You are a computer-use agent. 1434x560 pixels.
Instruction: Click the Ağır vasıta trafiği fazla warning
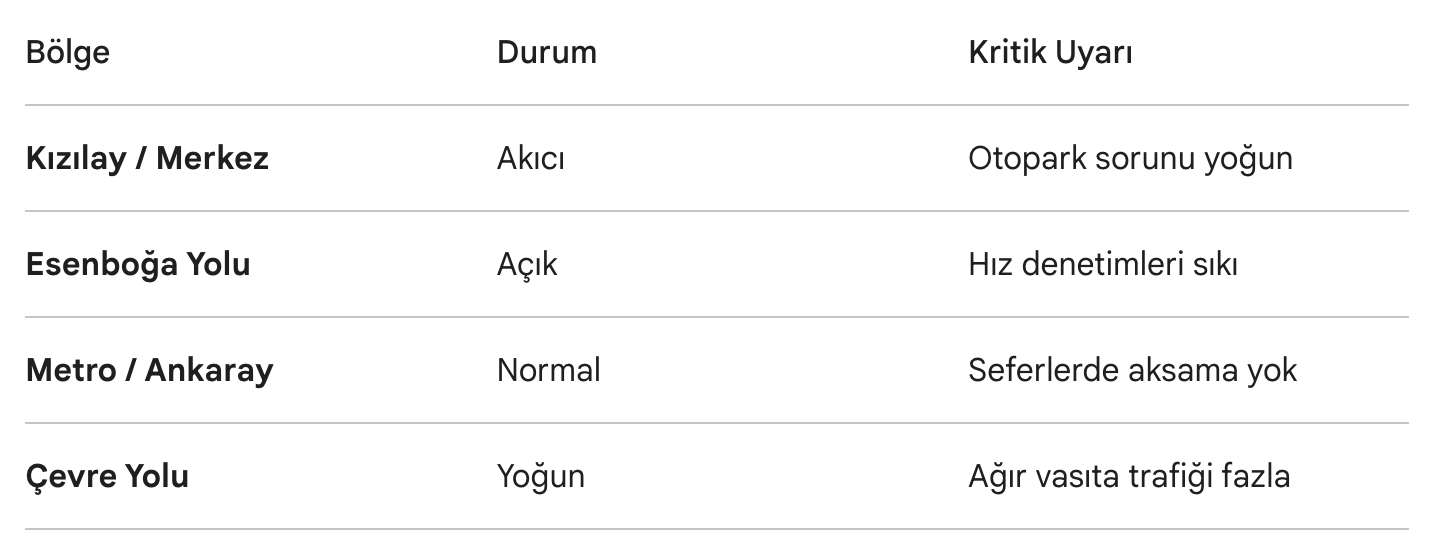[1129, 476]
